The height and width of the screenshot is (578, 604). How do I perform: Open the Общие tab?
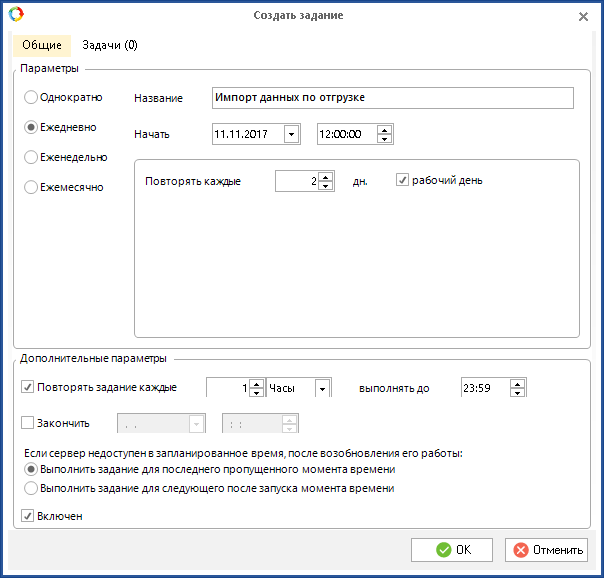[x=42, y=45]
